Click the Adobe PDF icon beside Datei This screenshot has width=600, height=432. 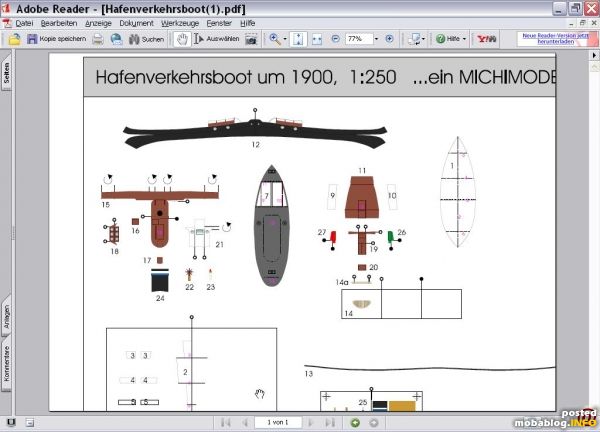(7, 23)
